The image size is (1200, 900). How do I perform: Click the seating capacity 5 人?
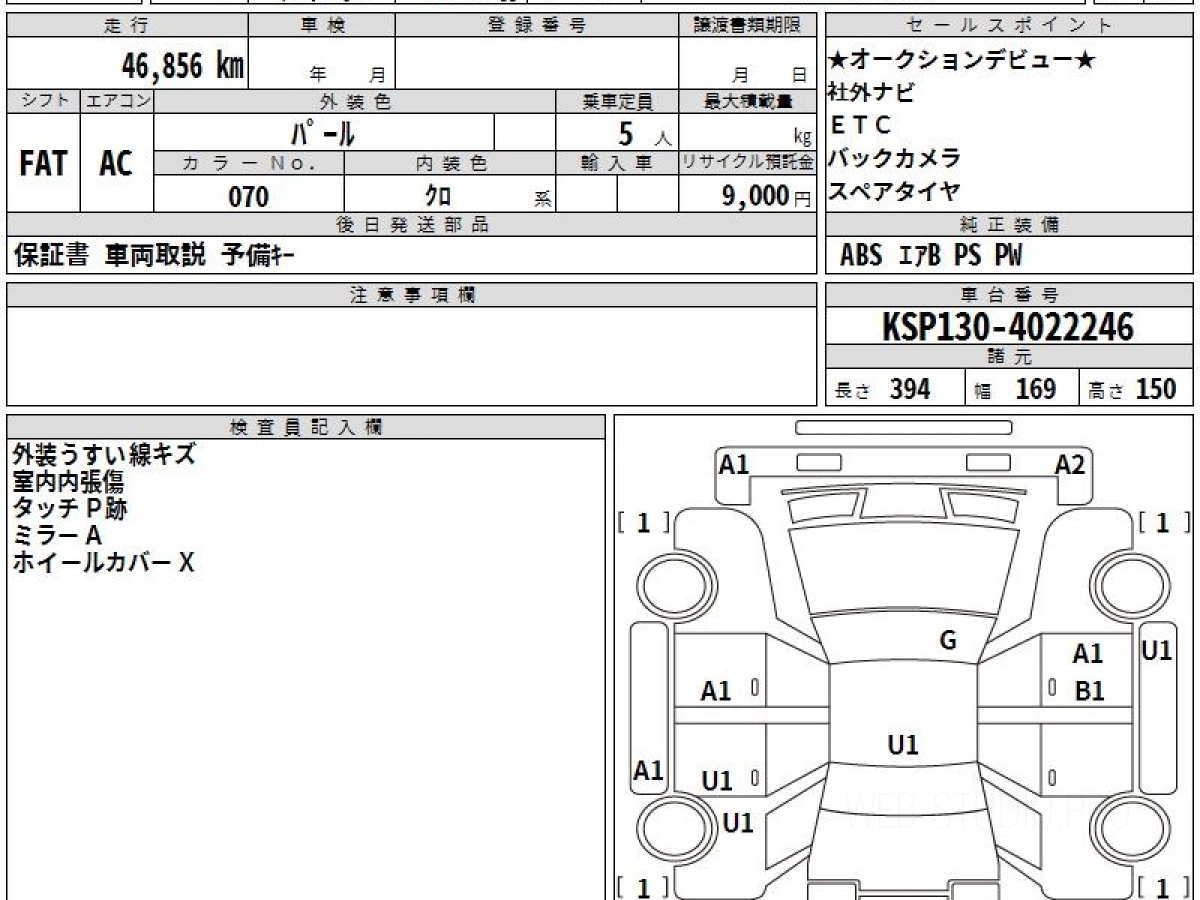[645, 133]
